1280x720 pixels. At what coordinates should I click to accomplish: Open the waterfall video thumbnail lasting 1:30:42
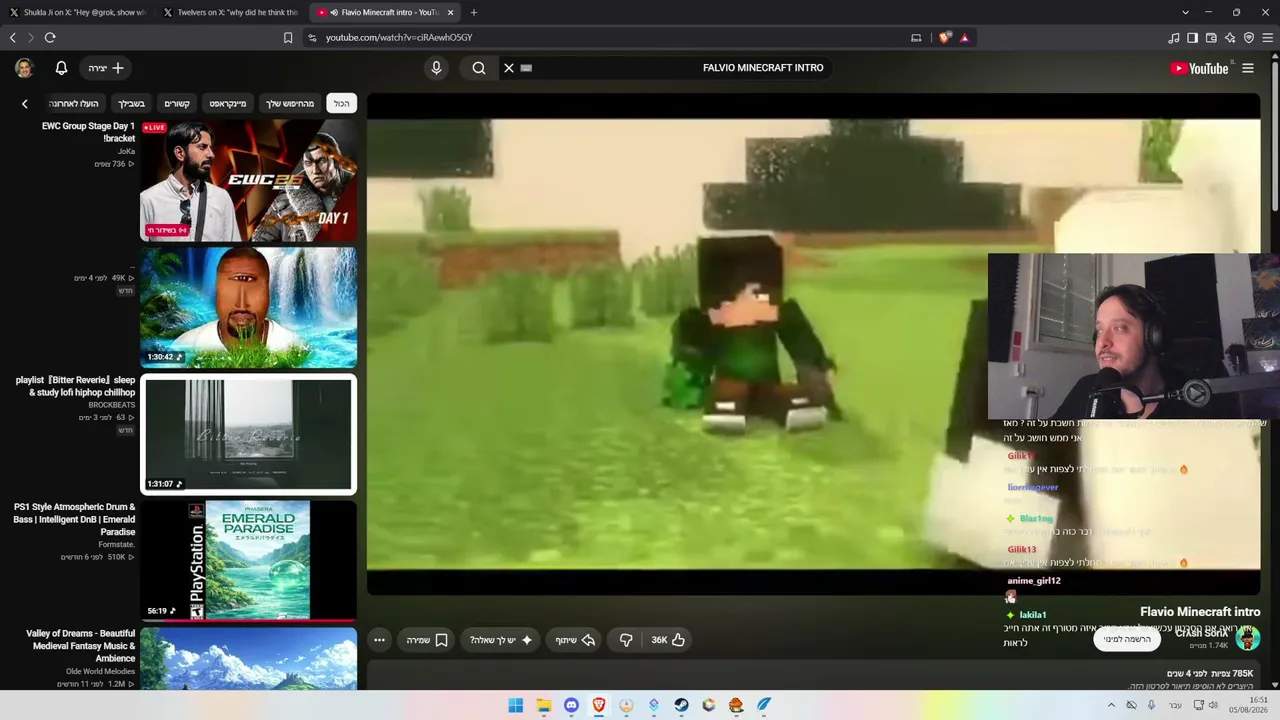(248, 308)
